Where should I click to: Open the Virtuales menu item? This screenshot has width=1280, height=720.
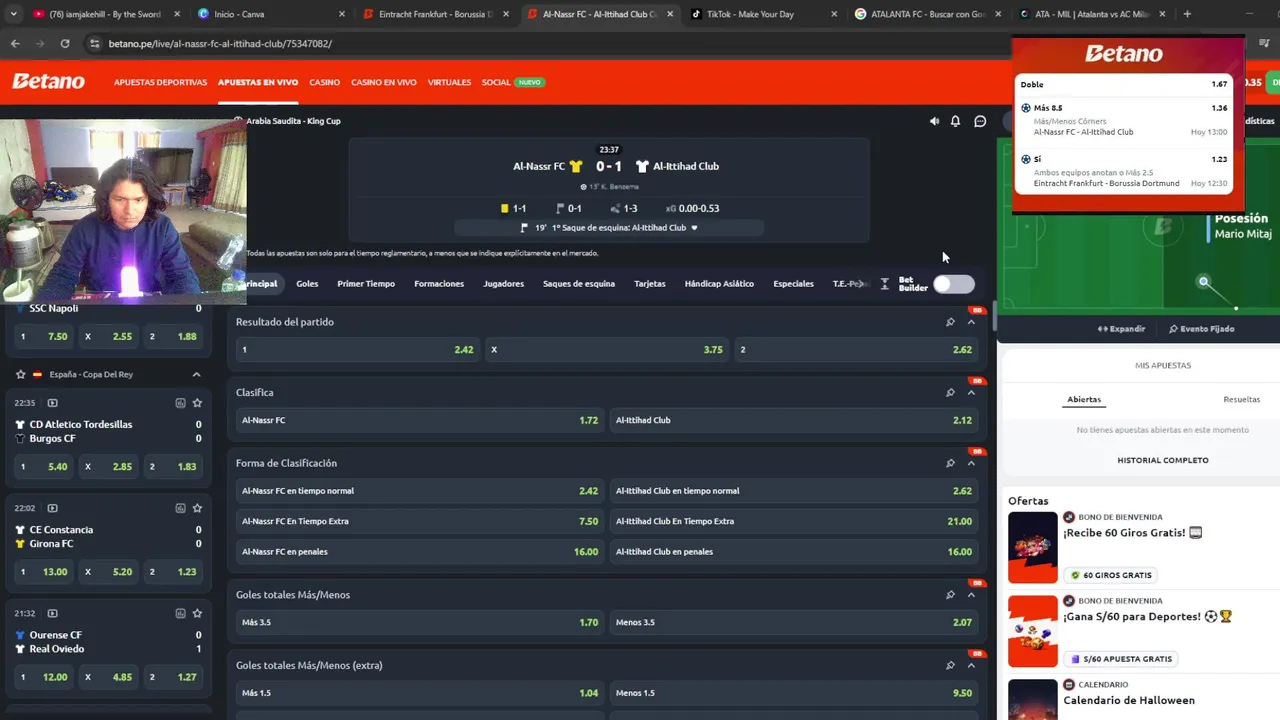(x=449, y=82)
